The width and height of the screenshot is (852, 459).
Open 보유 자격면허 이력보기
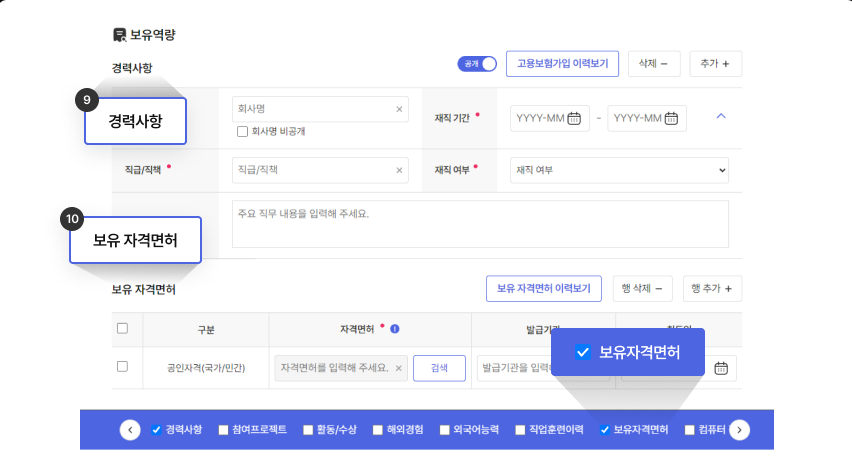[x=543, y=288]
